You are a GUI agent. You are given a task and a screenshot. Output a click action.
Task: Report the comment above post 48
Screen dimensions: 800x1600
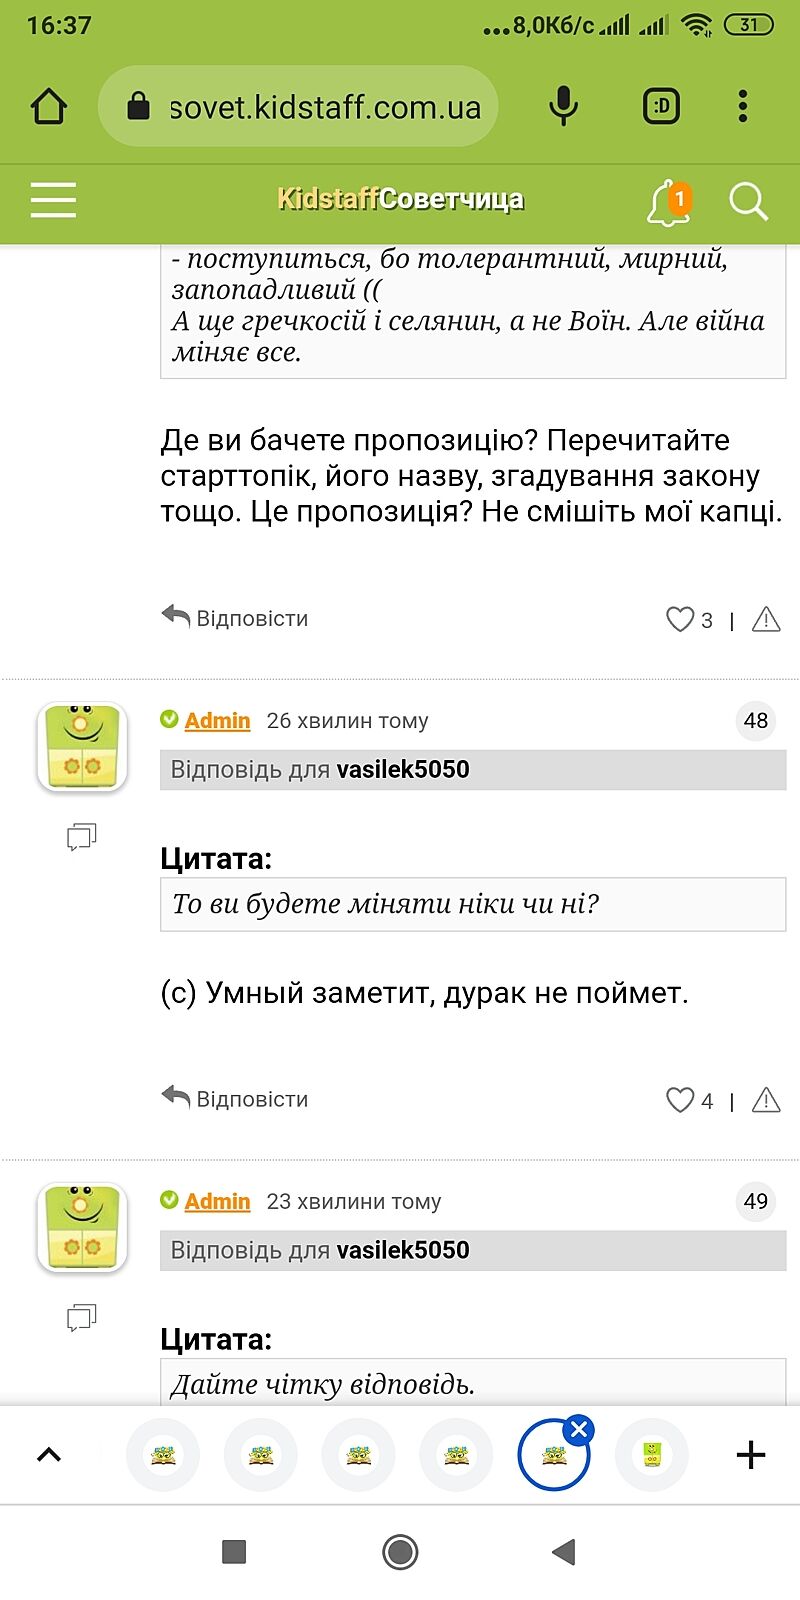click(x=766, y=620)
